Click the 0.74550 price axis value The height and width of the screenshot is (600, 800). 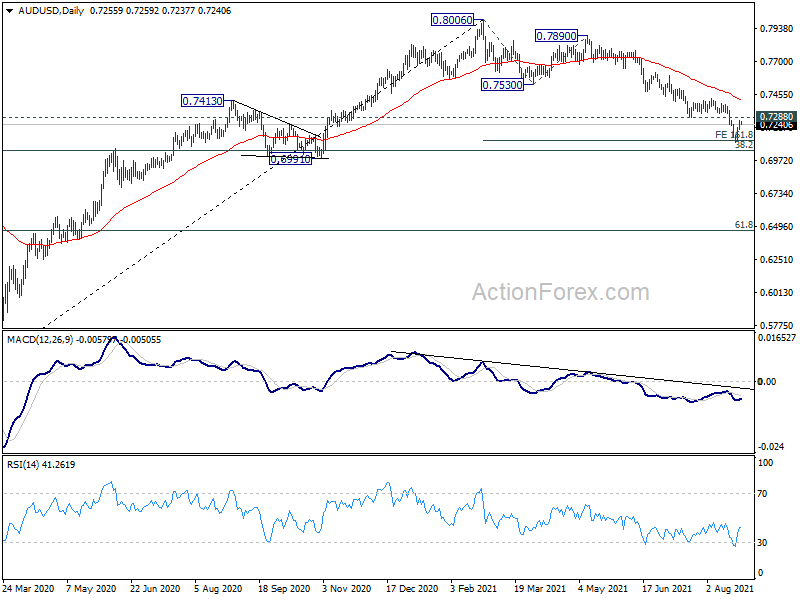pos(777,94)
